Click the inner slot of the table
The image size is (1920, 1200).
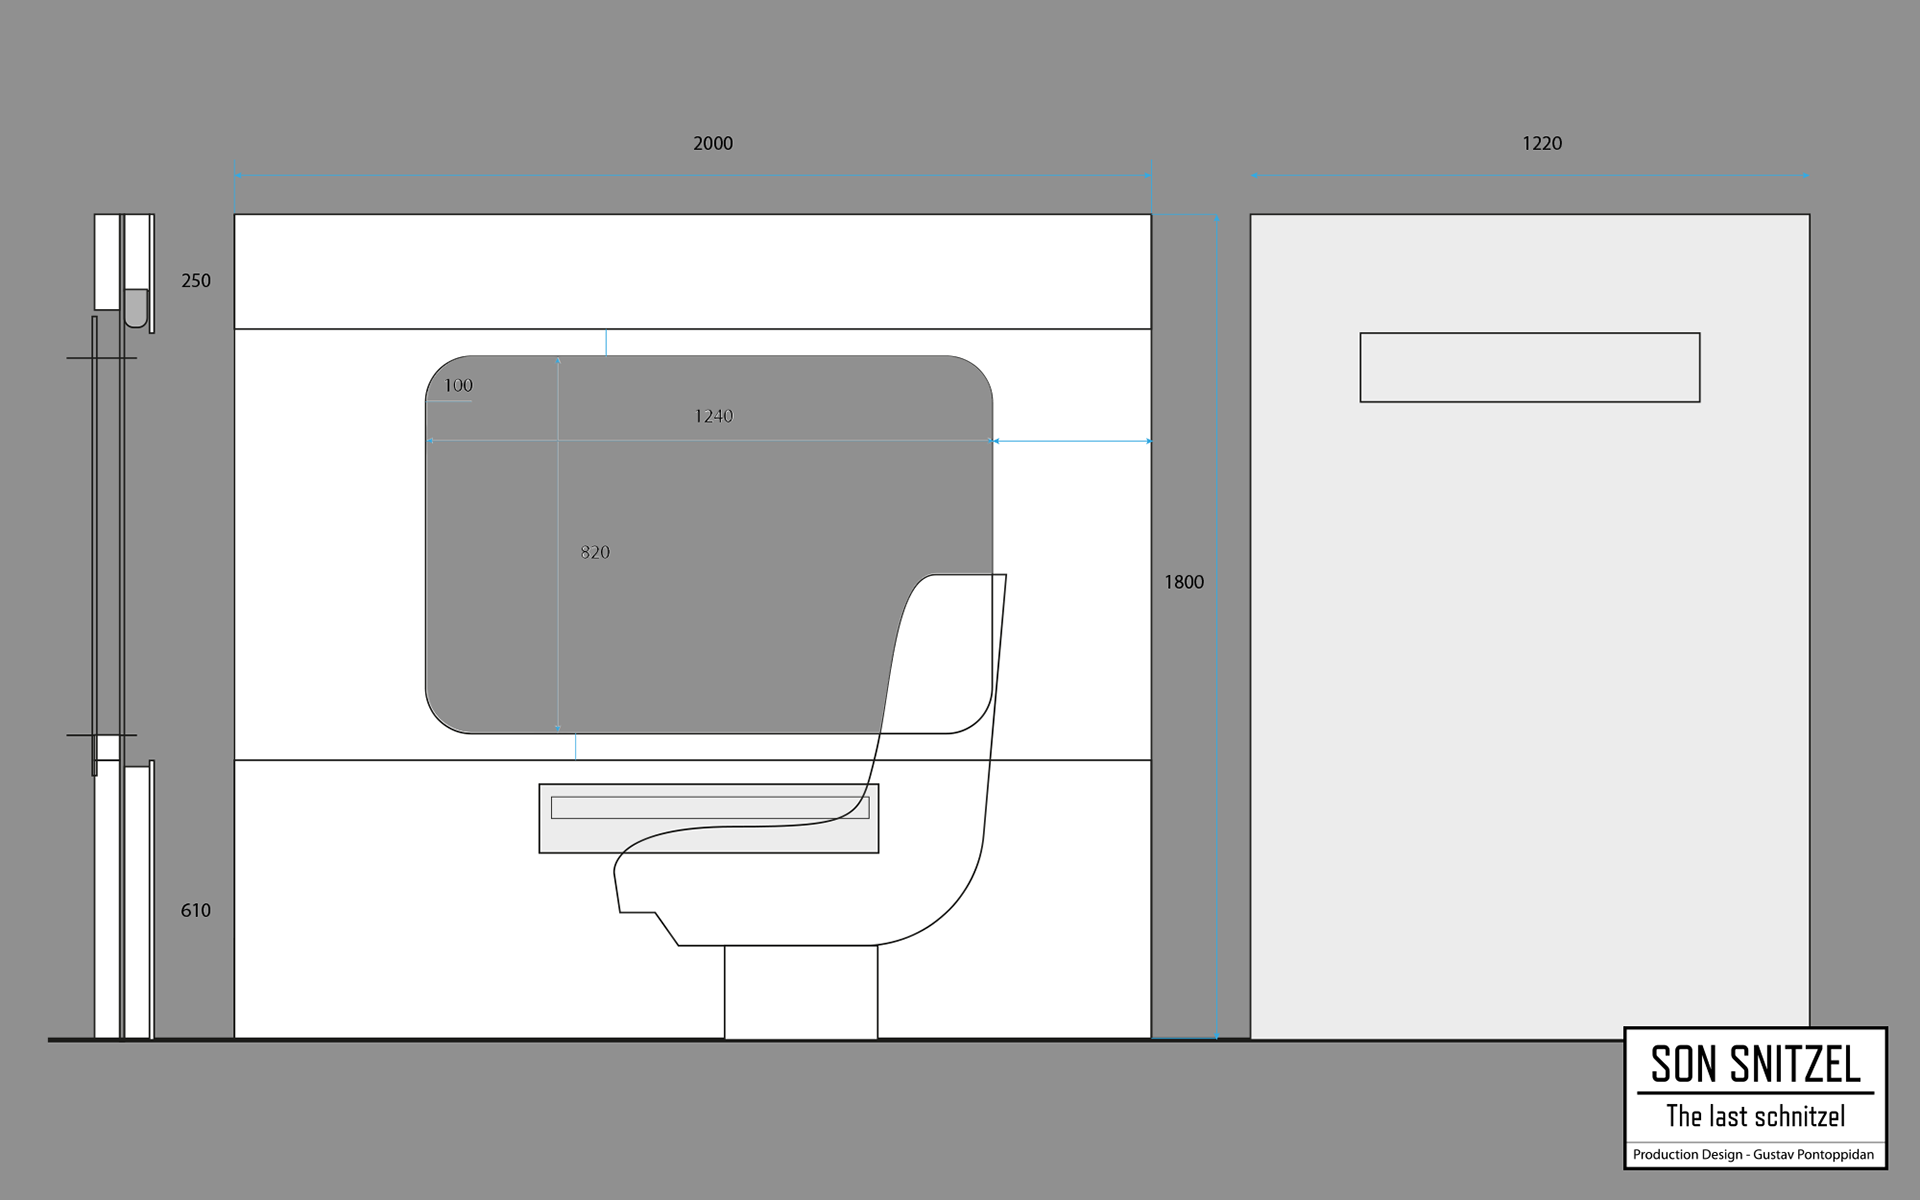(x=700, y=807)
